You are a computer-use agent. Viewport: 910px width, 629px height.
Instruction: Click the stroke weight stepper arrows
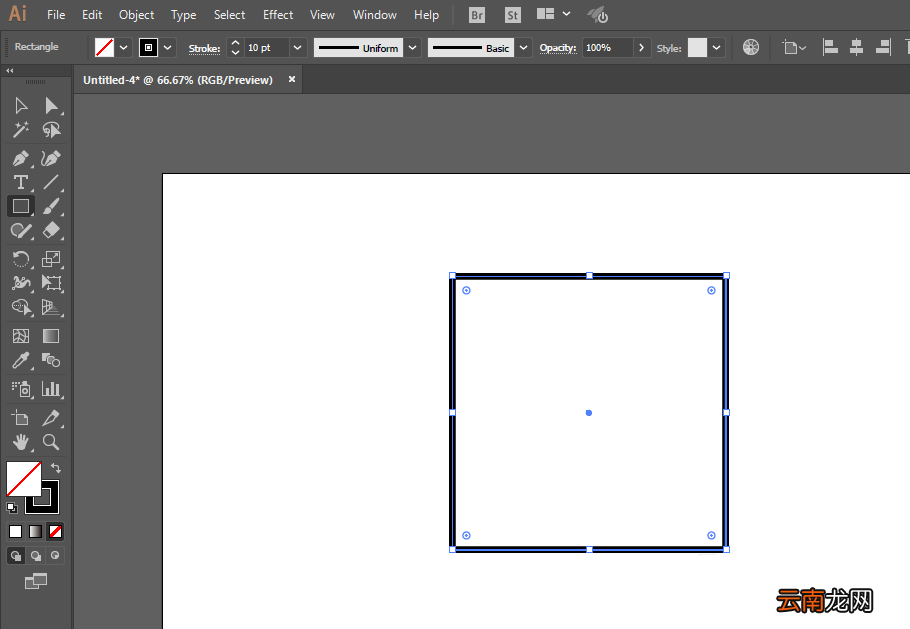pos(235,48)
